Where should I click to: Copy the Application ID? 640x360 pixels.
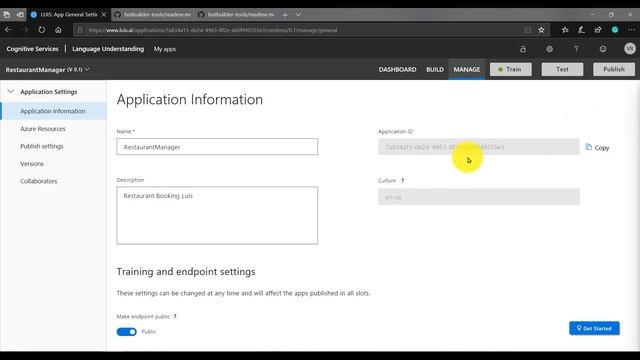click(597, 147)
